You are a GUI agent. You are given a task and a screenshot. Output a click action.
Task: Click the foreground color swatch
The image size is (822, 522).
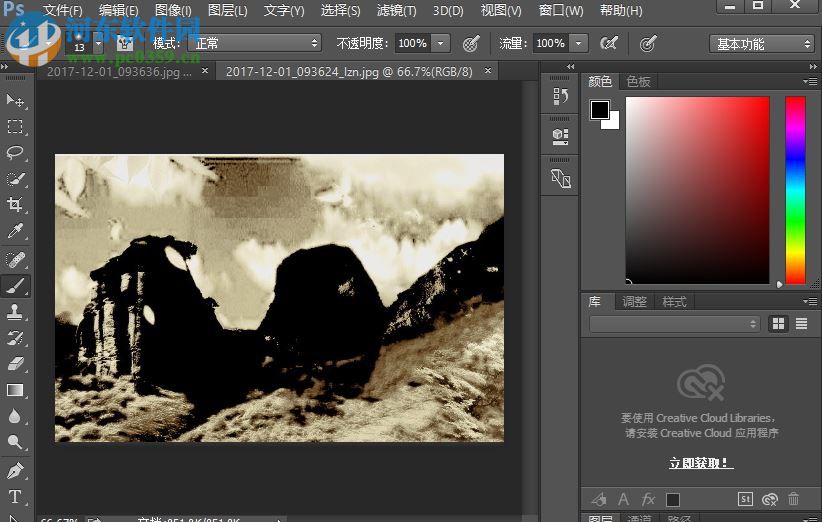[x=599, y=110]
